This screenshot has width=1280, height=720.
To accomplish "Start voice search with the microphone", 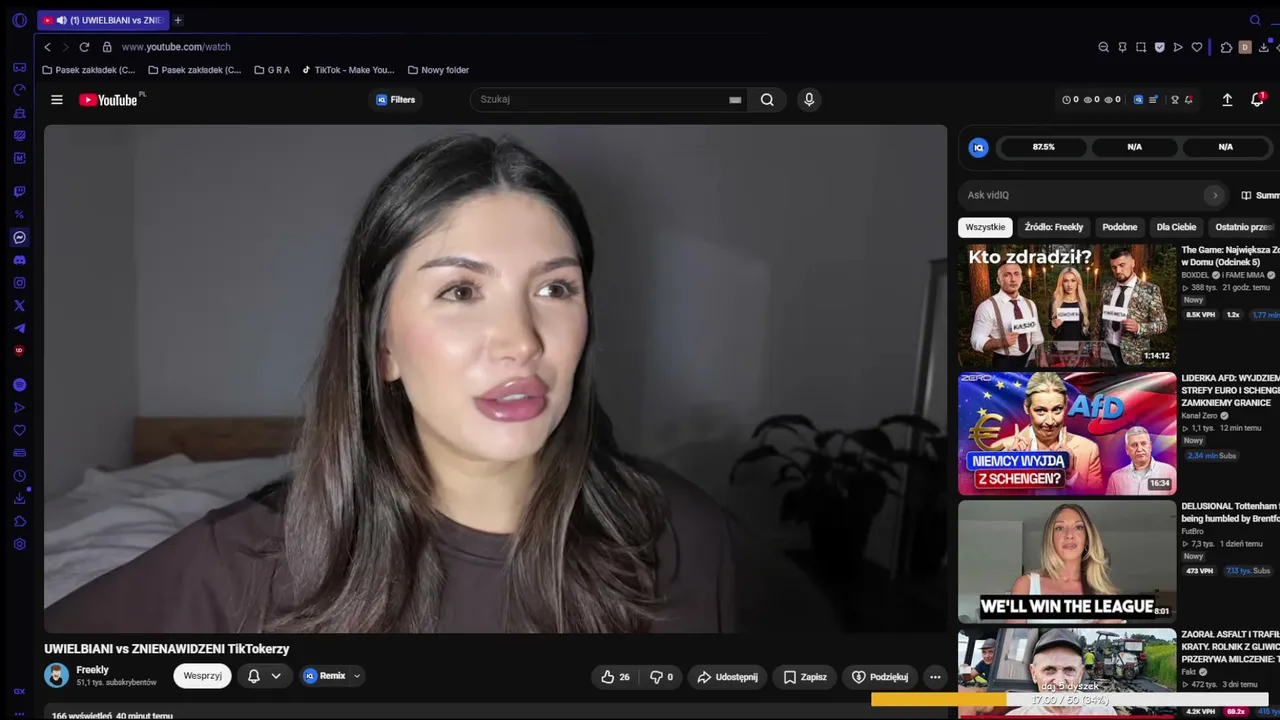I will click(x=809, y=100).
